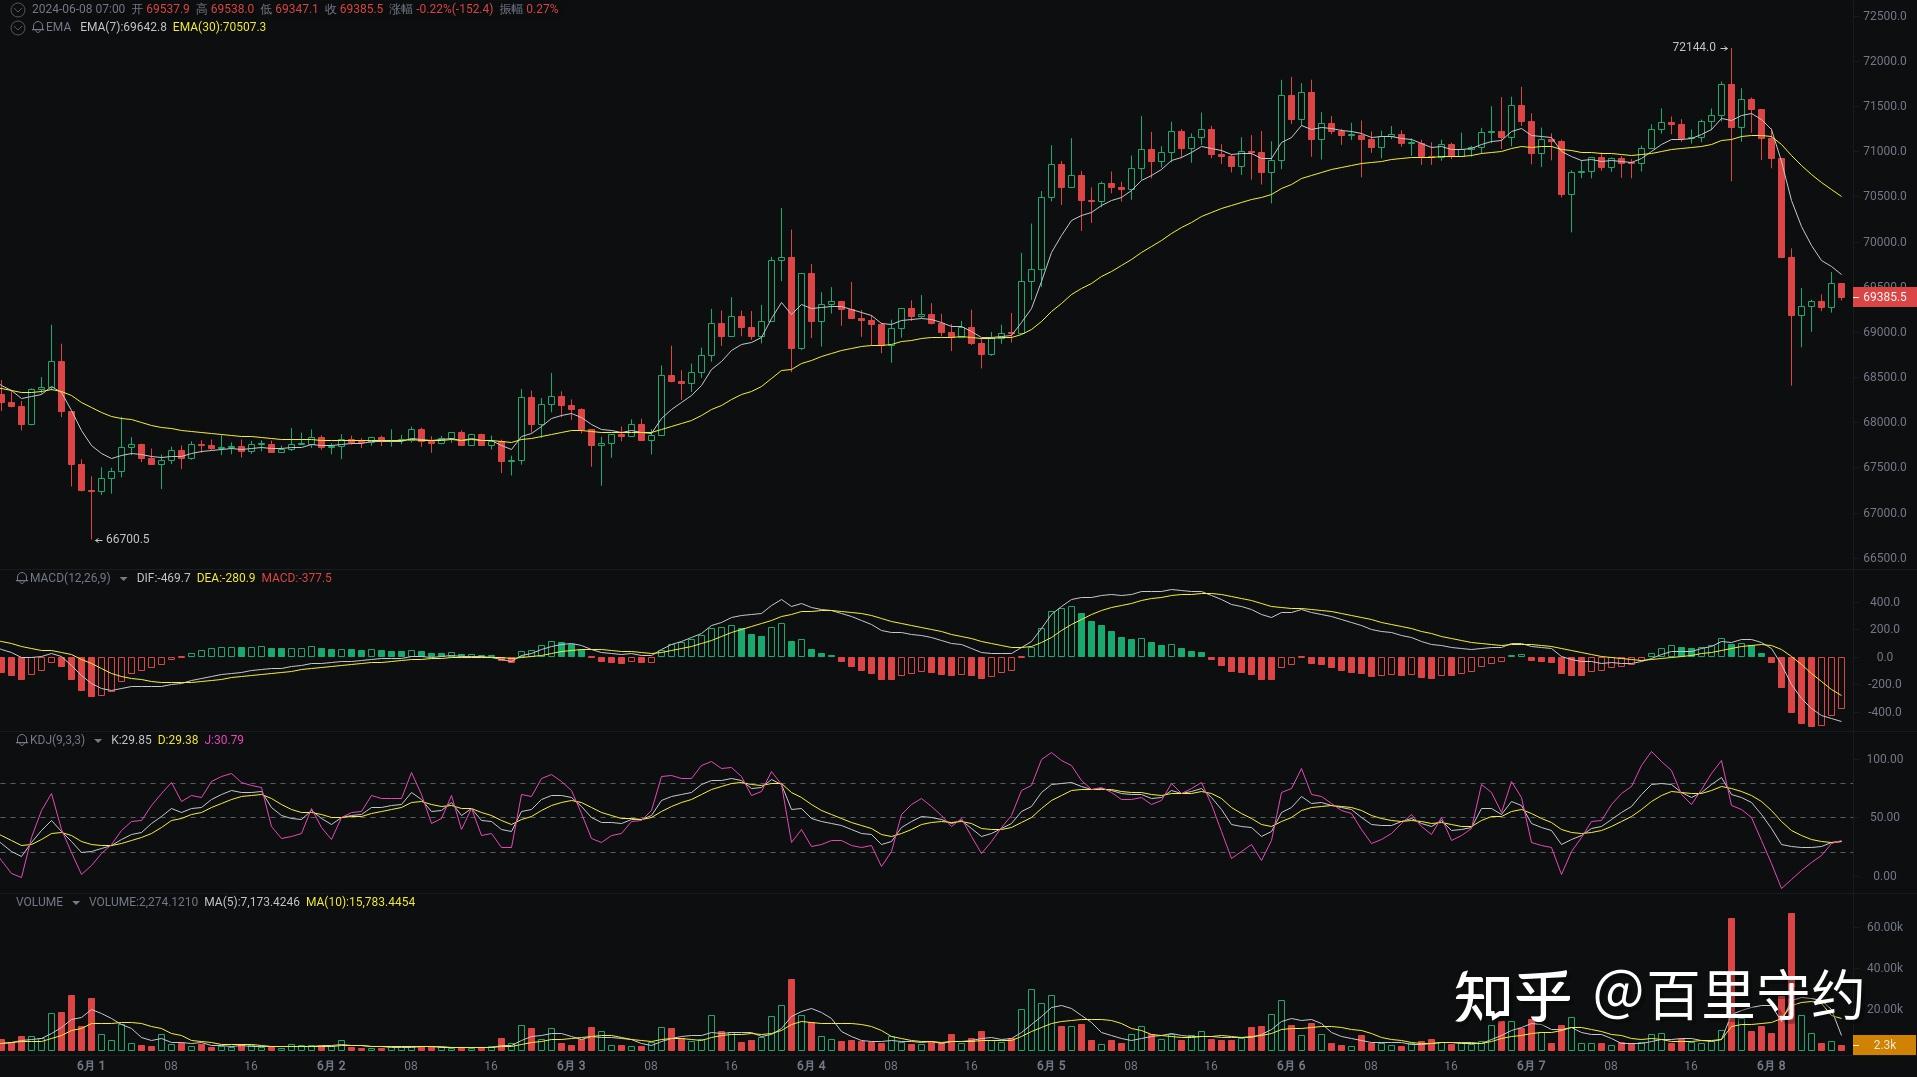Click the 6月 7 date label
The image size is (1917, 1077).
click(1531, 1066)
